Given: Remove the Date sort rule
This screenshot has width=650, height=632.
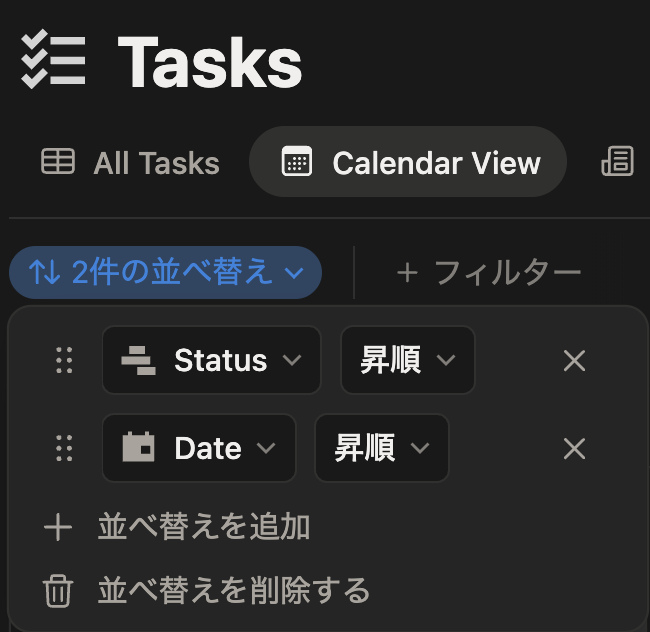Looking at the screenshot, I should pyautogui.click(x=575, y=448).
